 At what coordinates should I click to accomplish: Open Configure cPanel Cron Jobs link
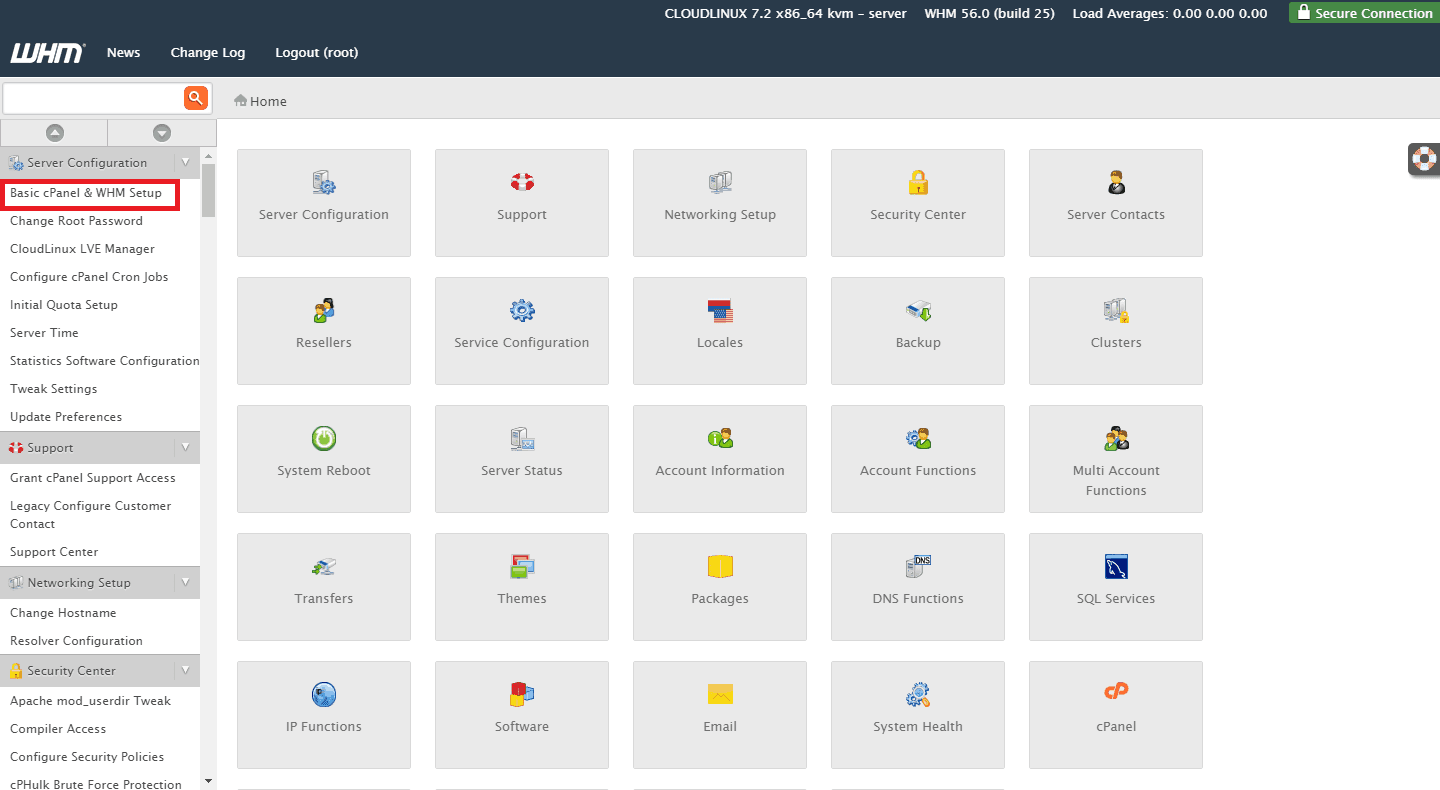pos(89,277)
